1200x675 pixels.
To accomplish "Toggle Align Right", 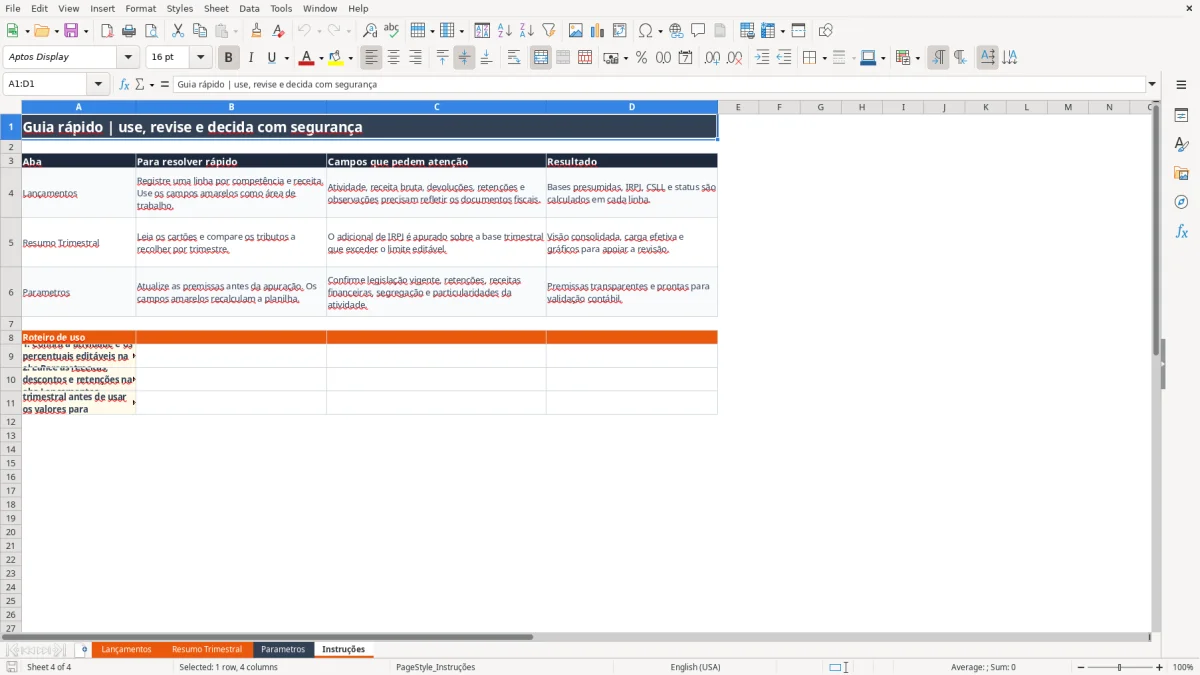I will point(415,58).
